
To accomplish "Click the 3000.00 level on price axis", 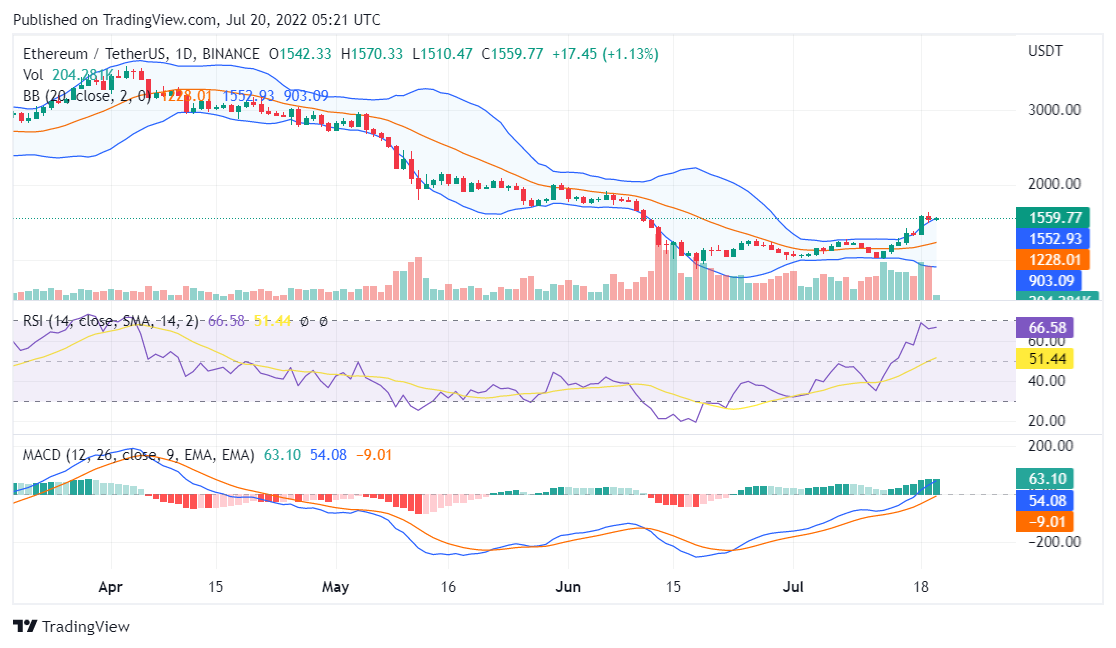I will pos(1053,110).
